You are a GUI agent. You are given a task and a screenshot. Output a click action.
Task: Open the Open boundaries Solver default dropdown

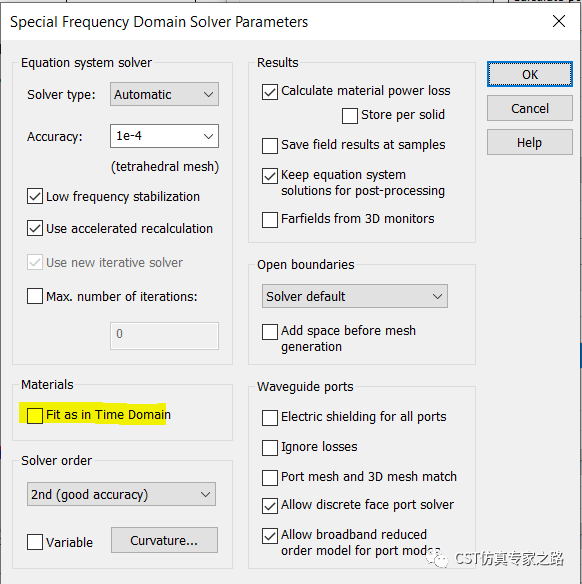355,296
